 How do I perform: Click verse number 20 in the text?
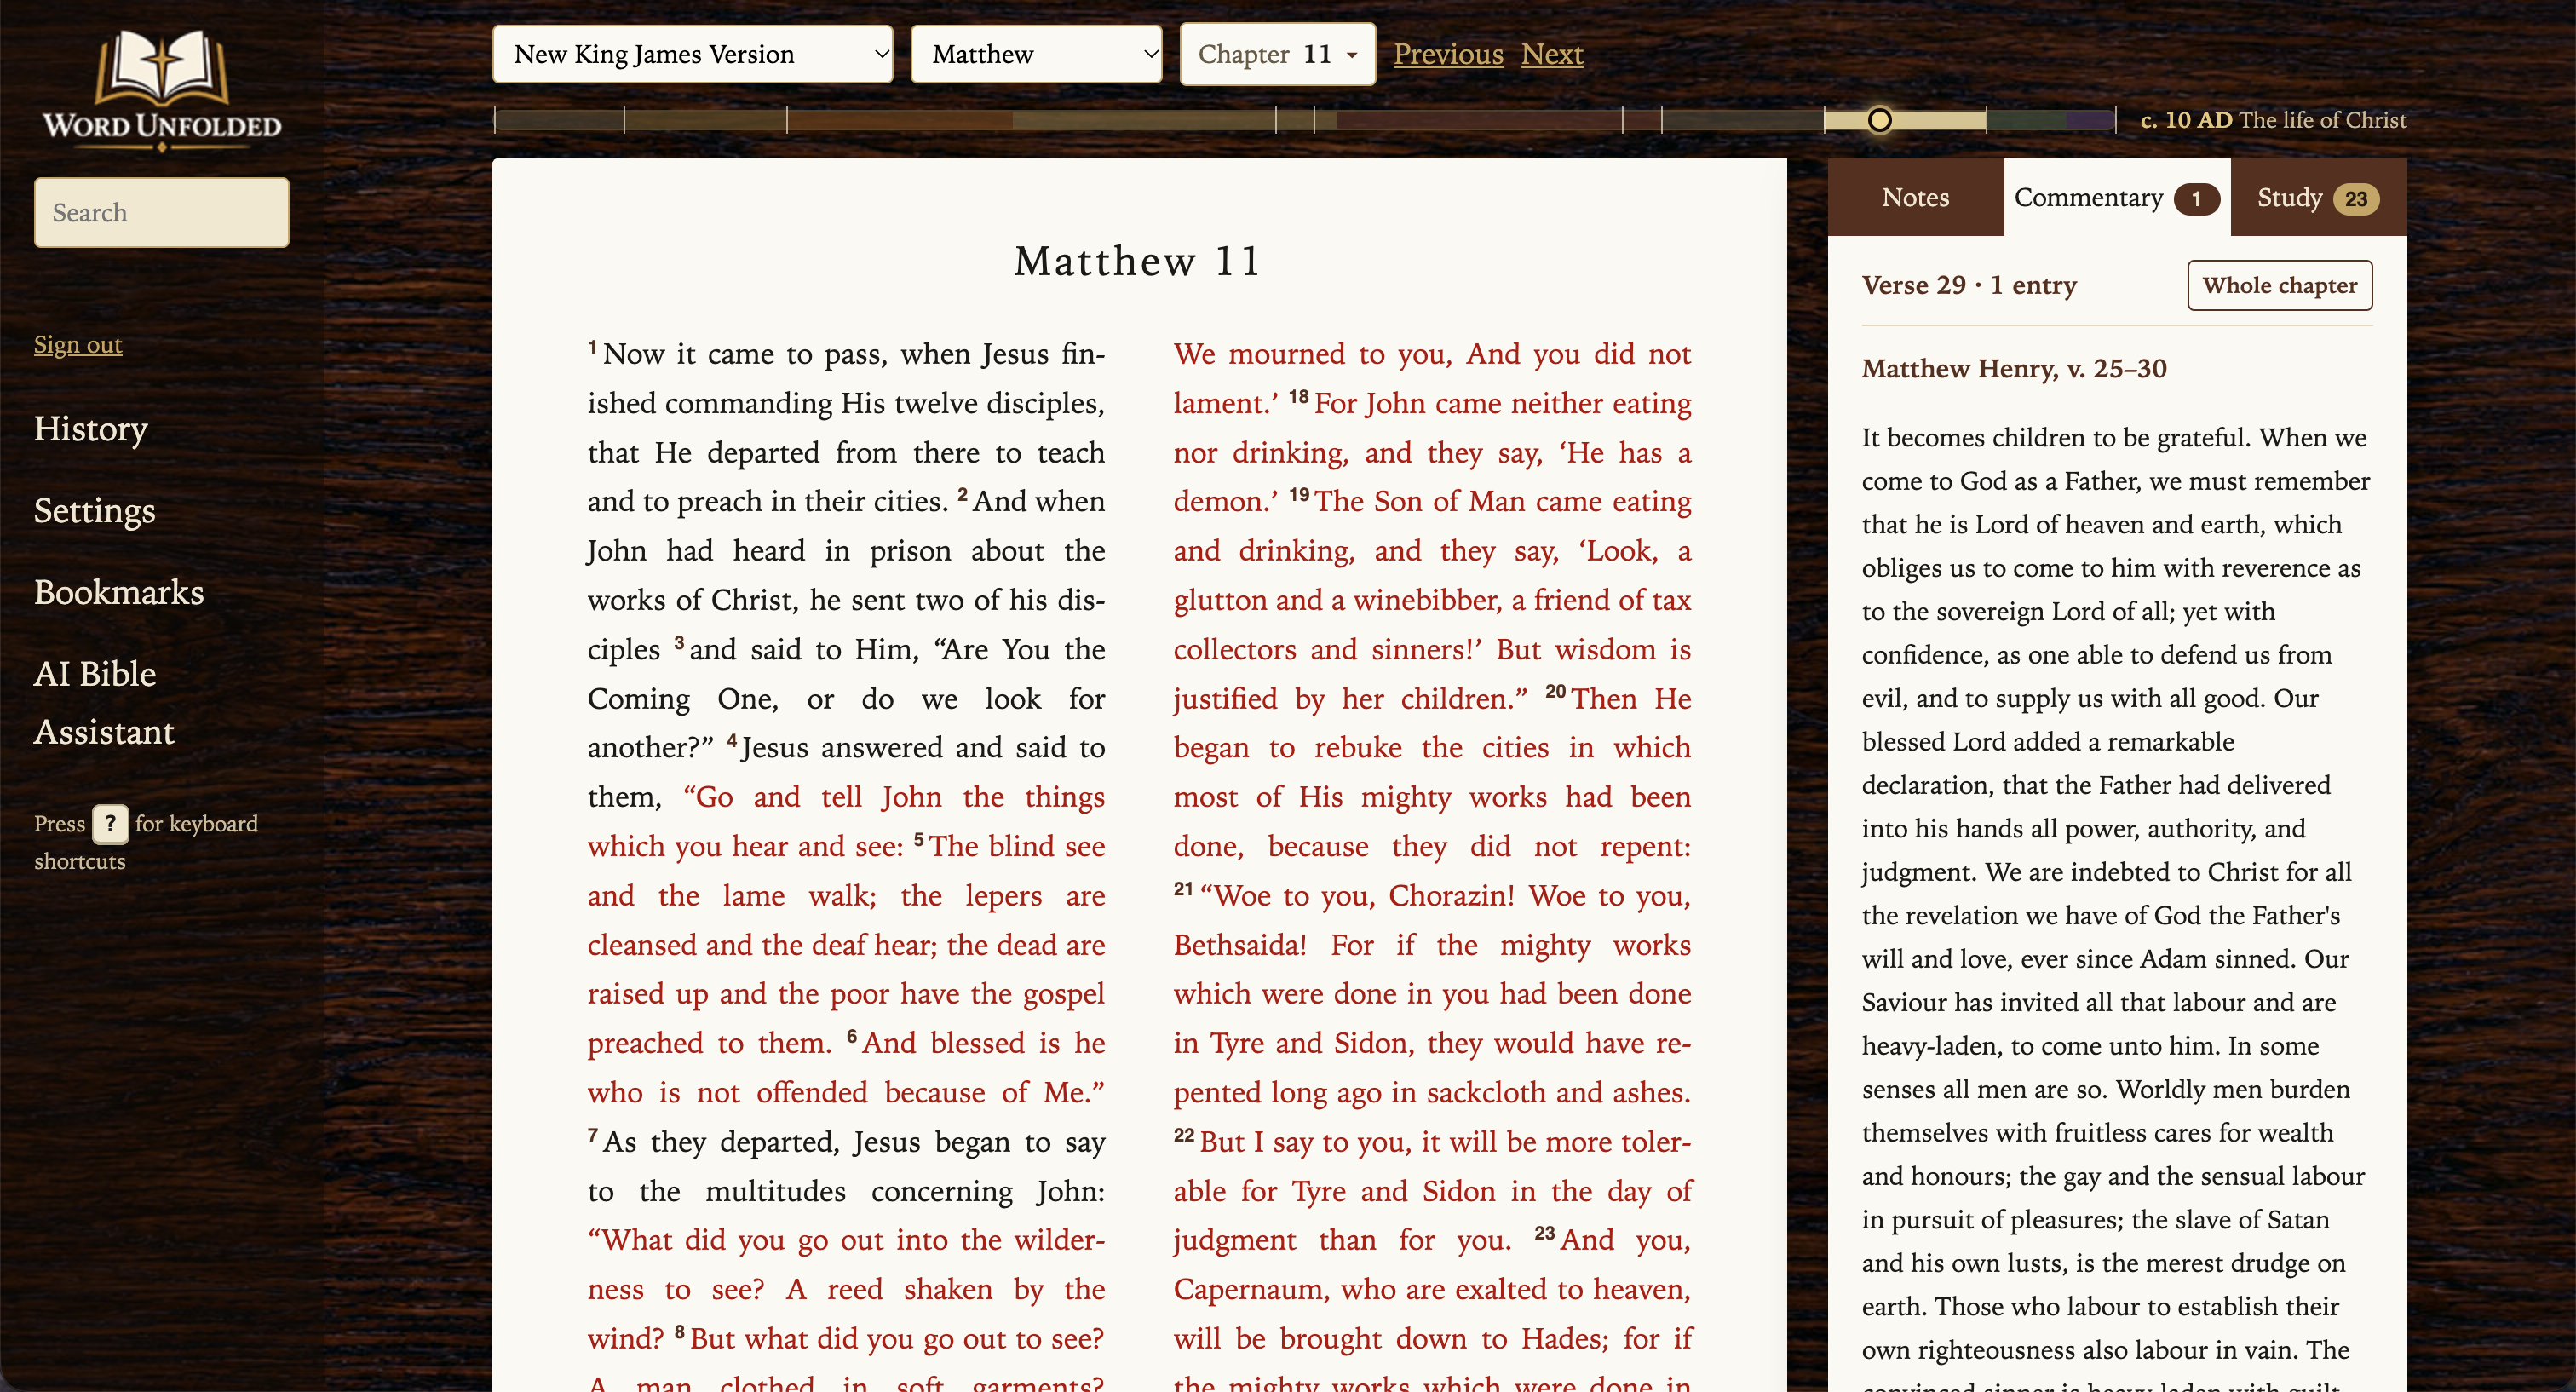click(x=1555, y=691)
